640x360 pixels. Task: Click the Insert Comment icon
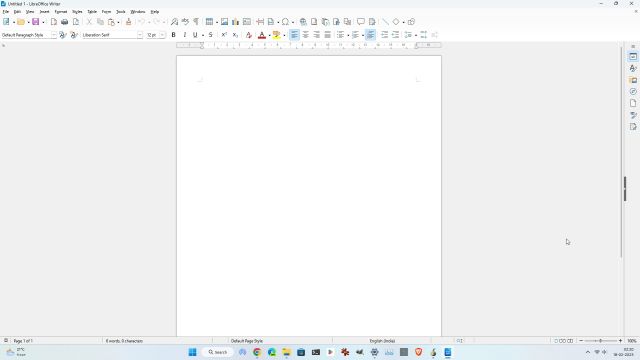click(x=361, y=22)
